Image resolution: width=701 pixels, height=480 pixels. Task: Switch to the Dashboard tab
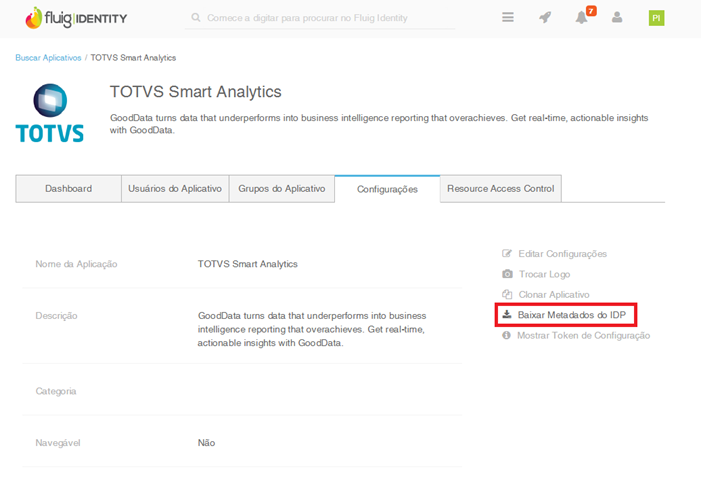[68, 189]
